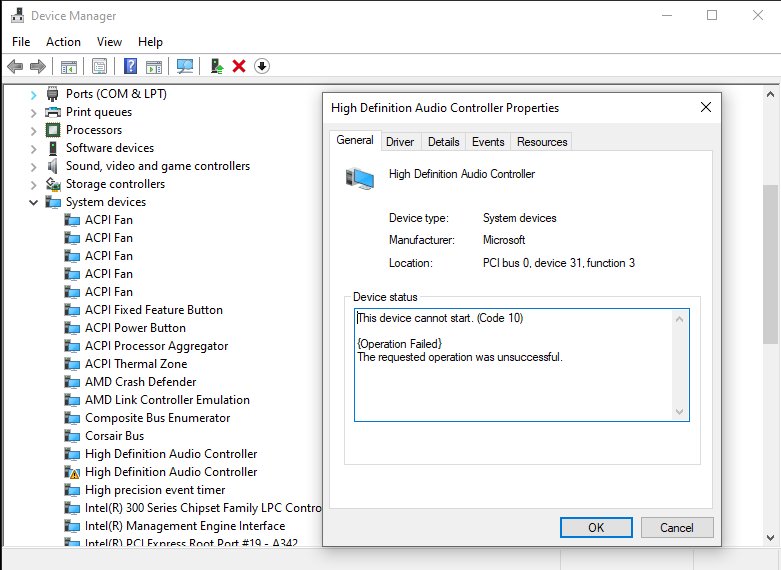Click the AMD Crash Defender device icon

[72, 382]
